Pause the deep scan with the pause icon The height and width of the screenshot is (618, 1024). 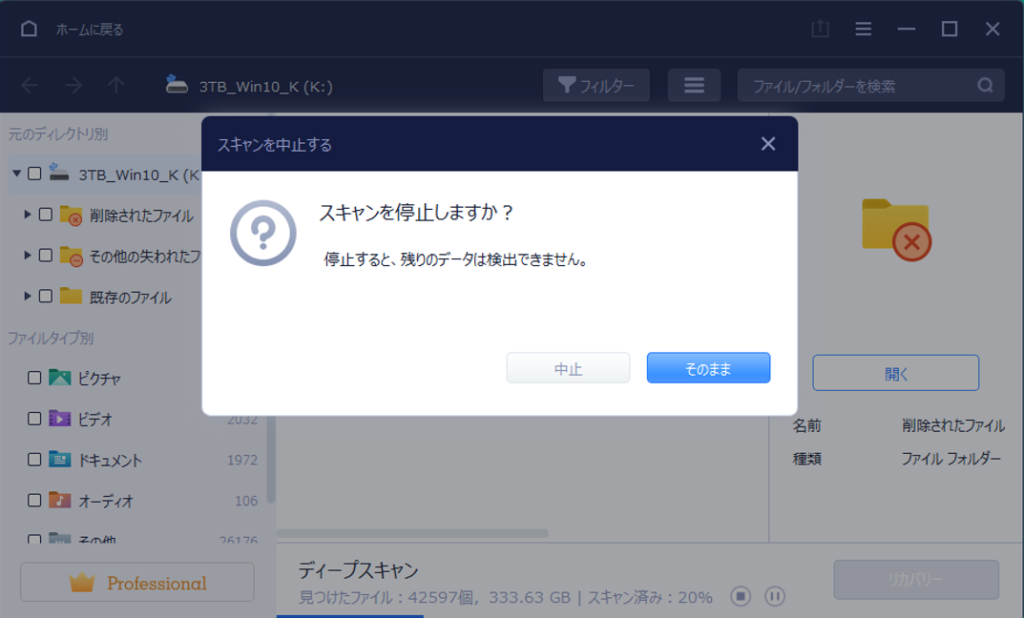[774, 596]
